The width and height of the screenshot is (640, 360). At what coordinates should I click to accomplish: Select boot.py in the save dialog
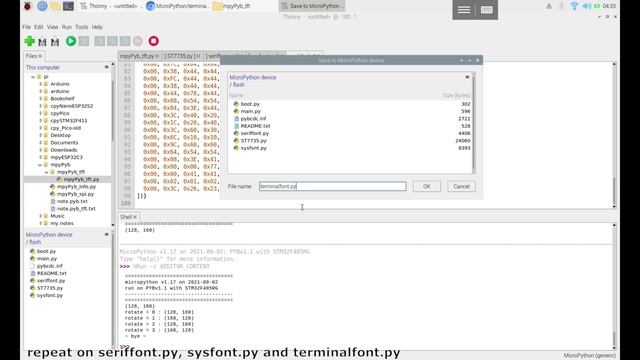tap(250, 104)
